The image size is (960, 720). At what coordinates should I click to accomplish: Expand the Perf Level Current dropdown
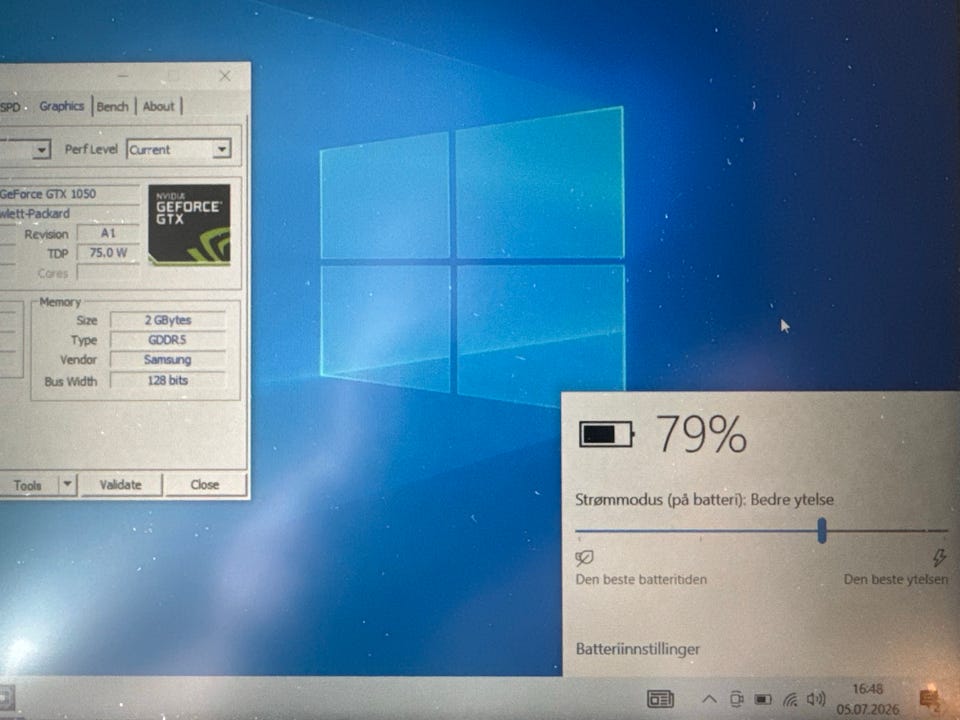point(222,149)
